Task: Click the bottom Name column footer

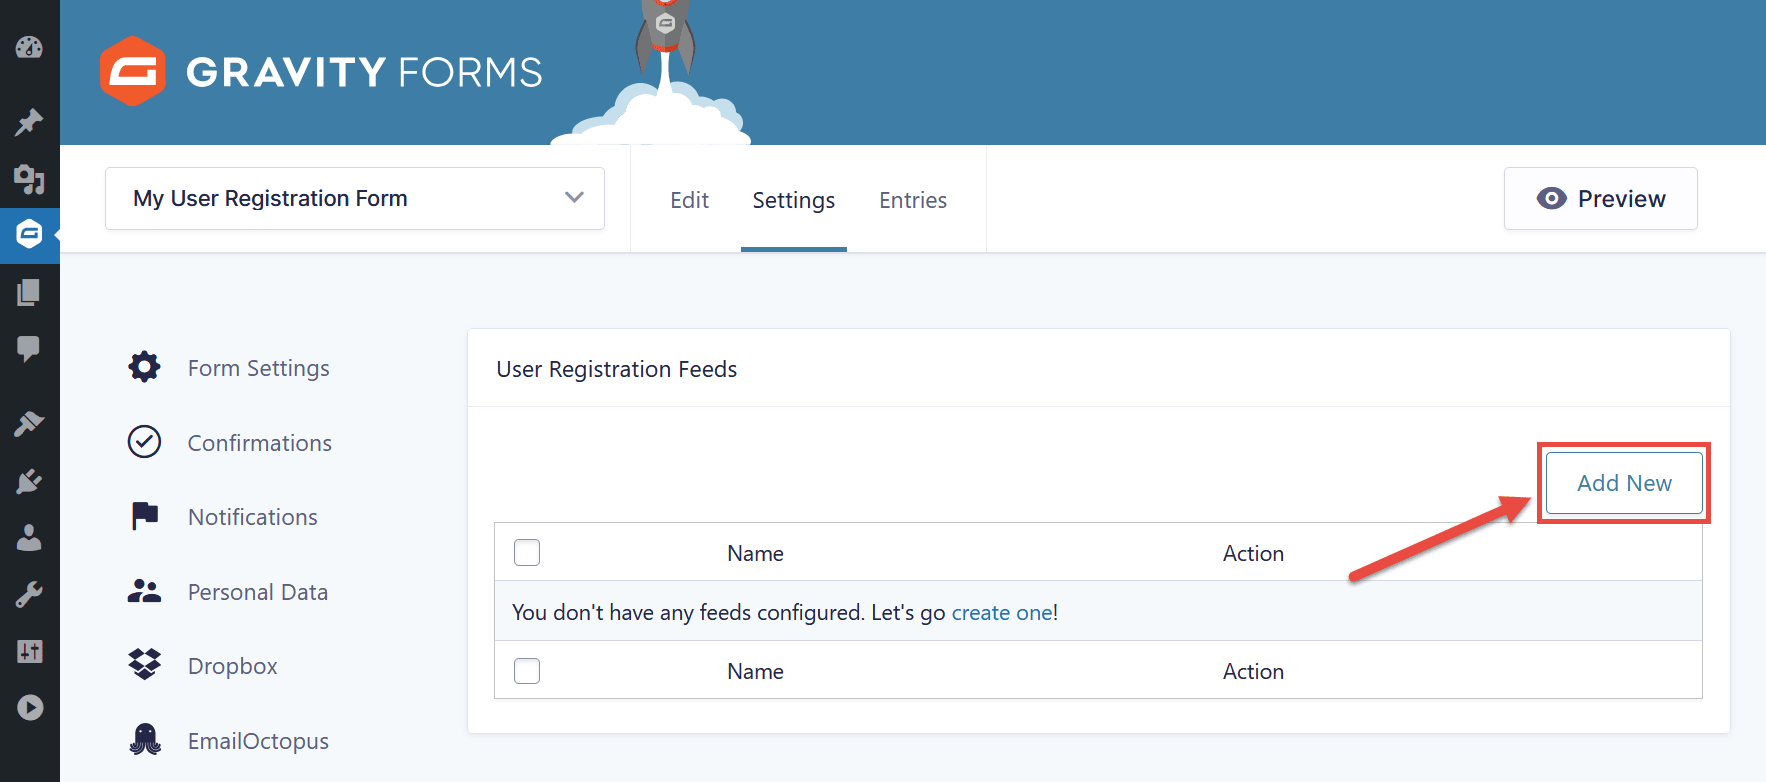Action: 755,671
